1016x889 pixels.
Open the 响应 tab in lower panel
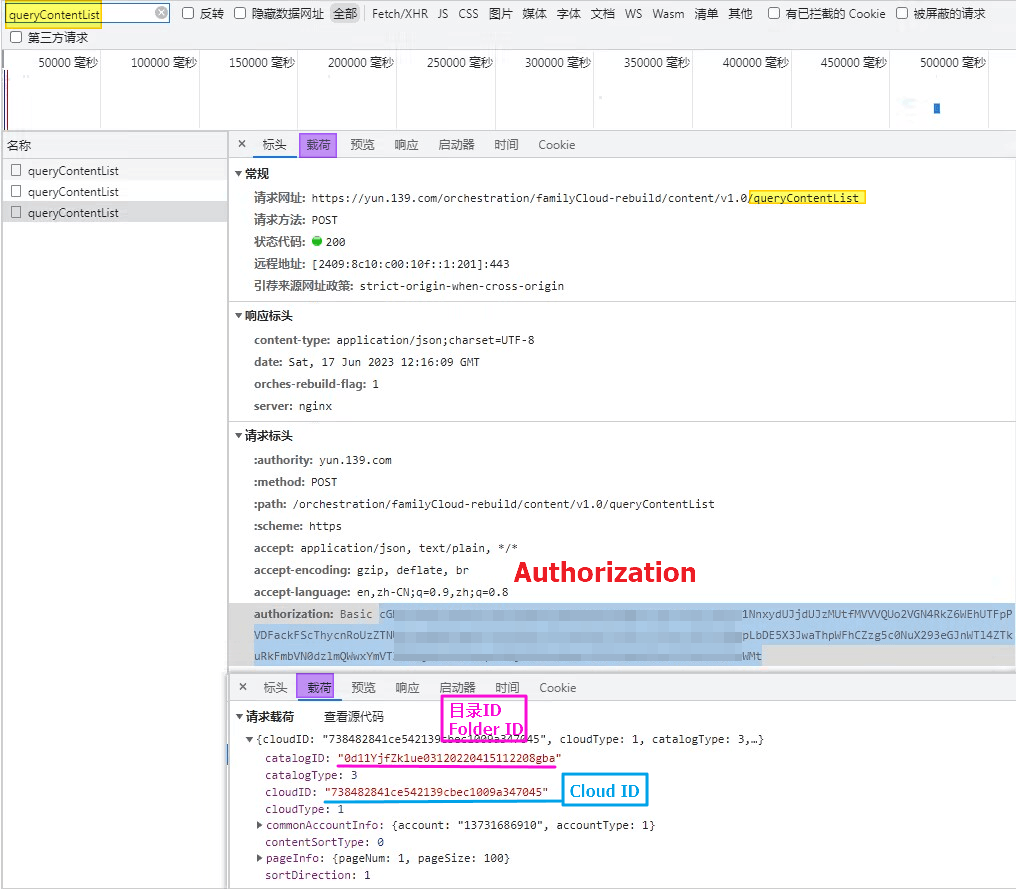[407, 687]
